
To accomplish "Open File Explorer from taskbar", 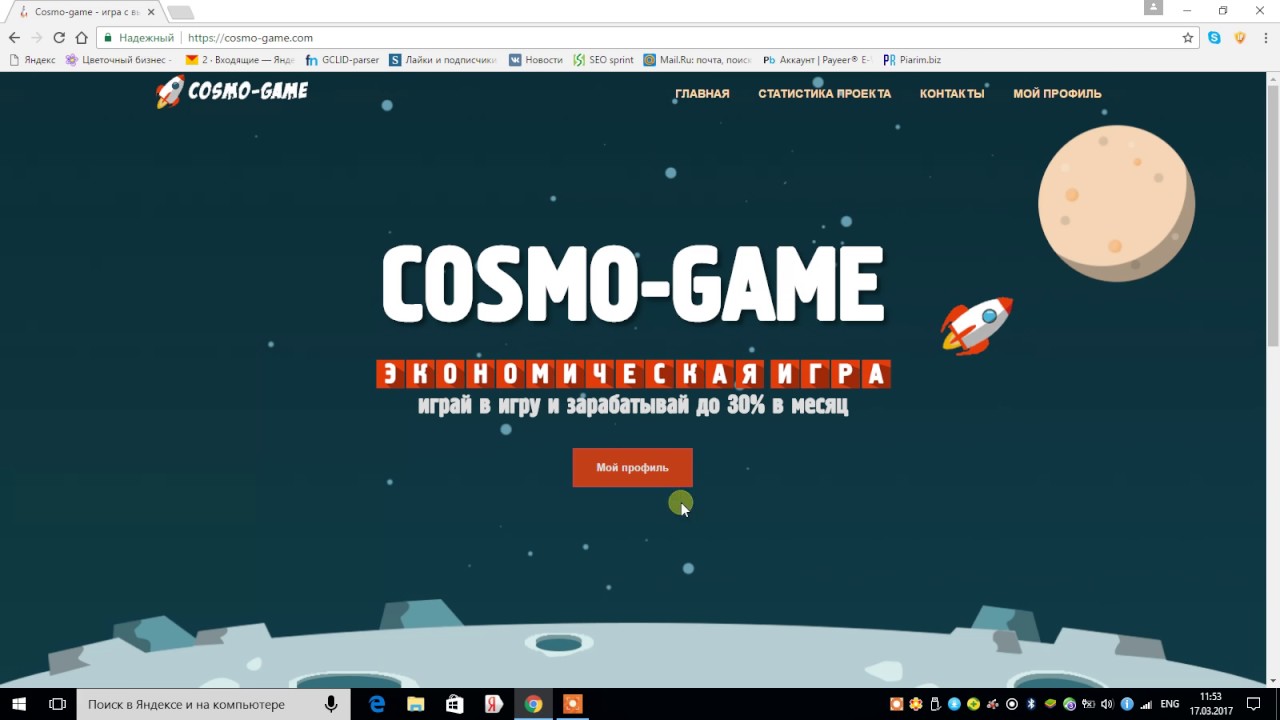I will pos(416,704).
